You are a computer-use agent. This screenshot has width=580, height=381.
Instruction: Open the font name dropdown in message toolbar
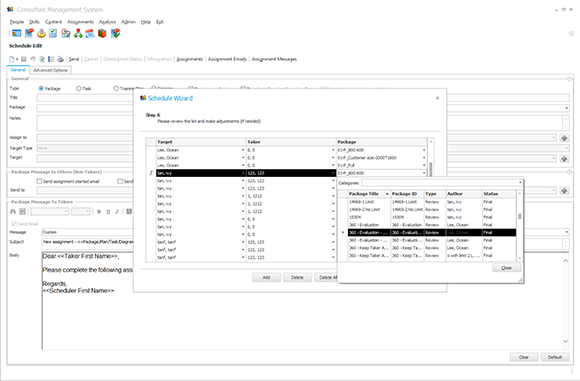tap(66, 212)
